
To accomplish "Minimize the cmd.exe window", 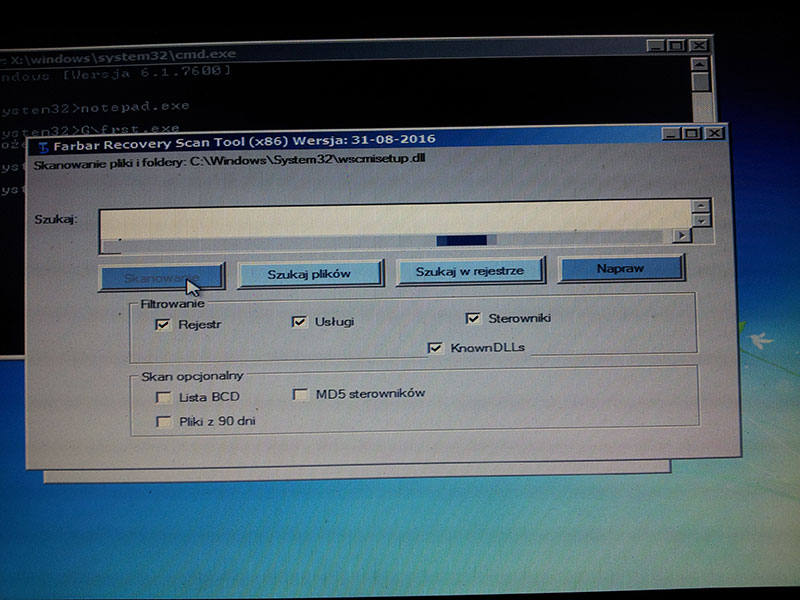I will click(x=655, y=46).
